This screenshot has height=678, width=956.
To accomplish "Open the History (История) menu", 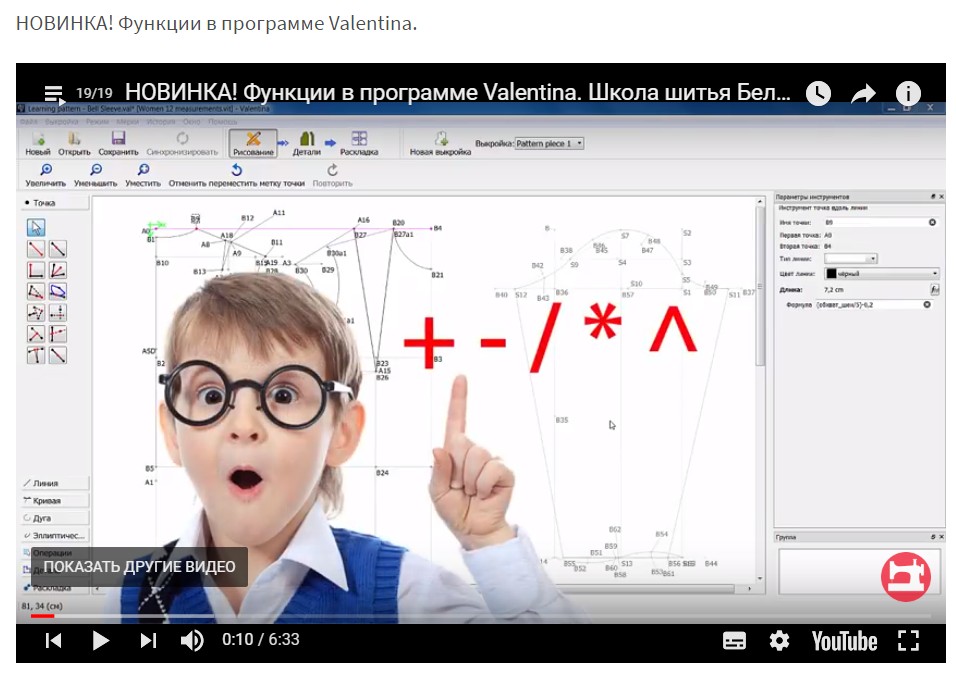I will pos(161,121).
